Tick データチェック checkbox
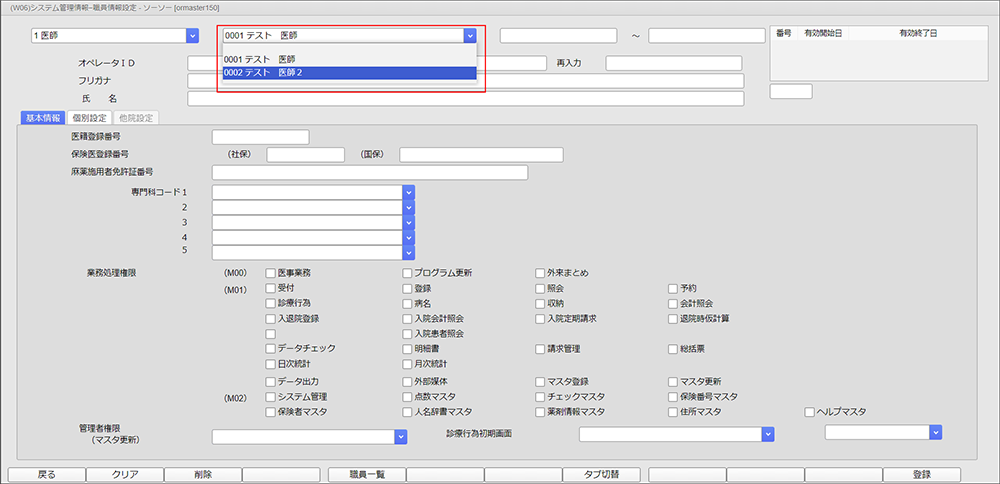This screenshot has width=1000, height=484. [270, 349]
